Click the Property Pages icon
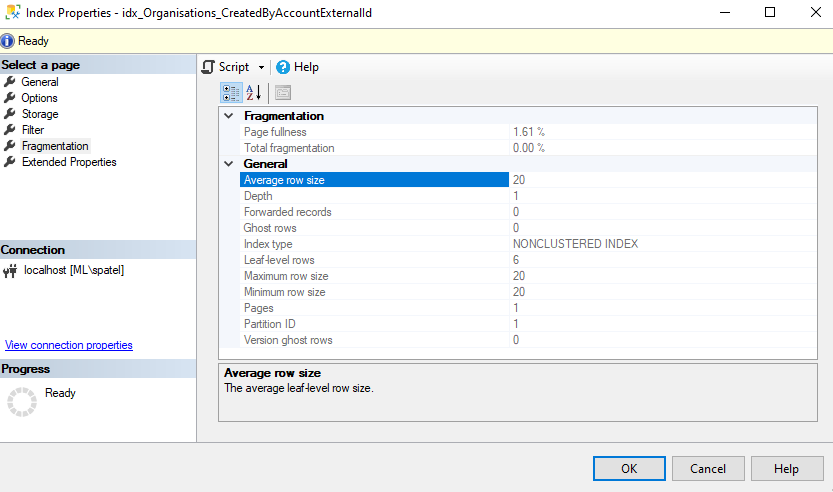The image size is (833, 492). click(x=283, y=93)
